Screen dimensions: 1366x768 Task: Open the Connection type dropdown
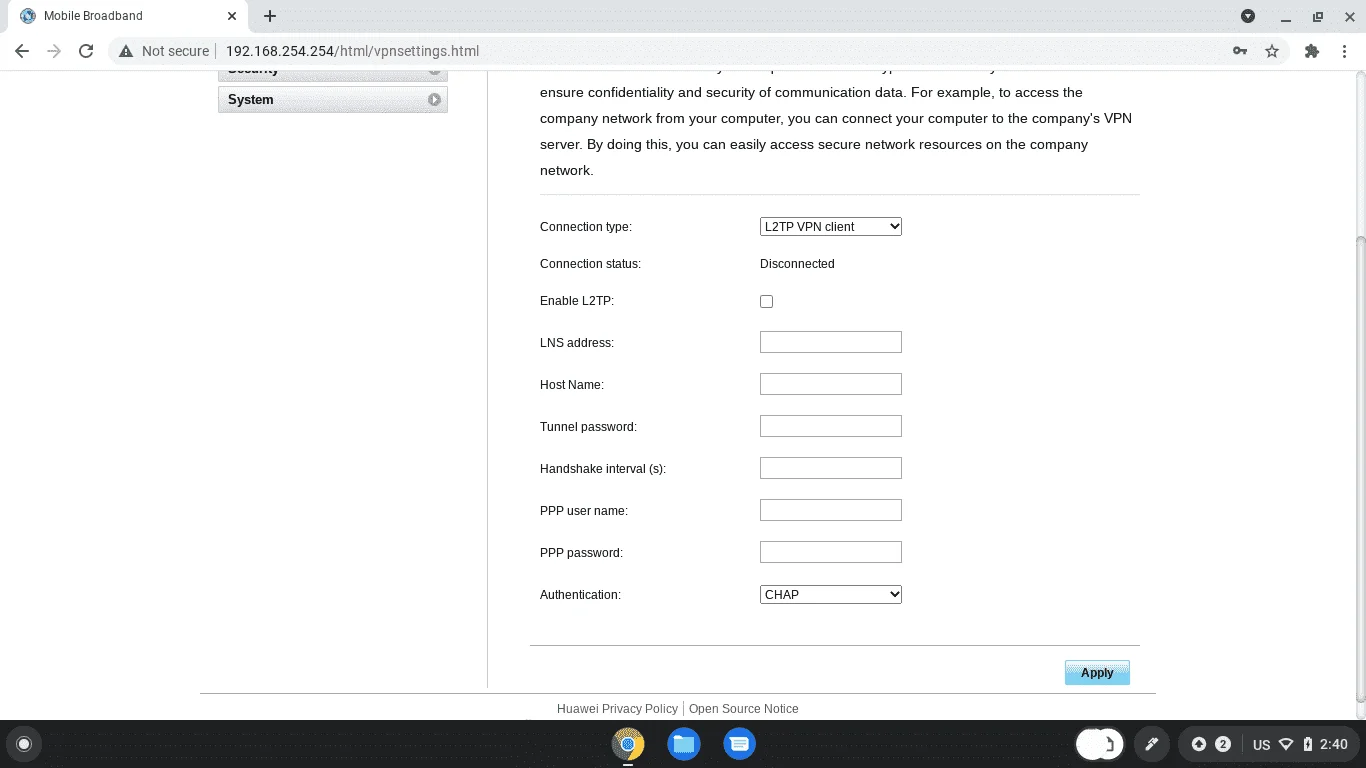pyautogui.click(x=831, y=227)
